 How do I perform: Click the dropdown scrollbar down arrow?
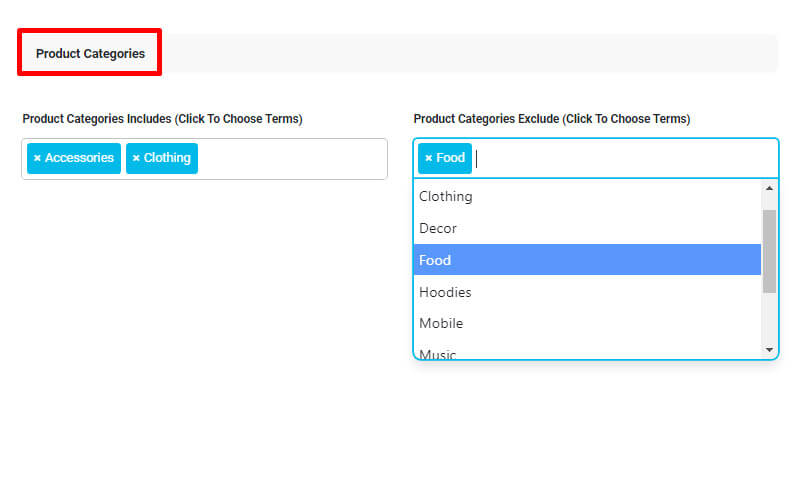coord(769,350)
